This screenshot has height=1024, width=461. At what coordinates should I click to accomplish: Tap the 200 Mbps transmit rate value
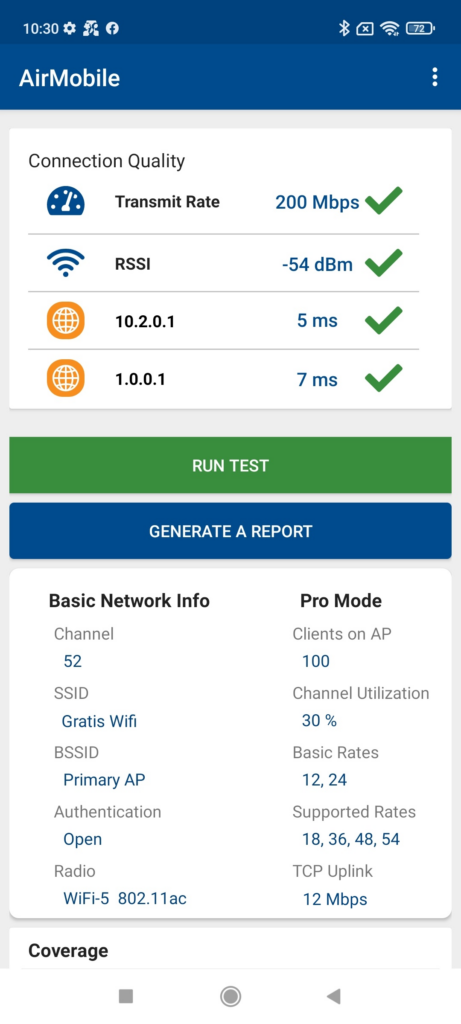pos(317,202)
